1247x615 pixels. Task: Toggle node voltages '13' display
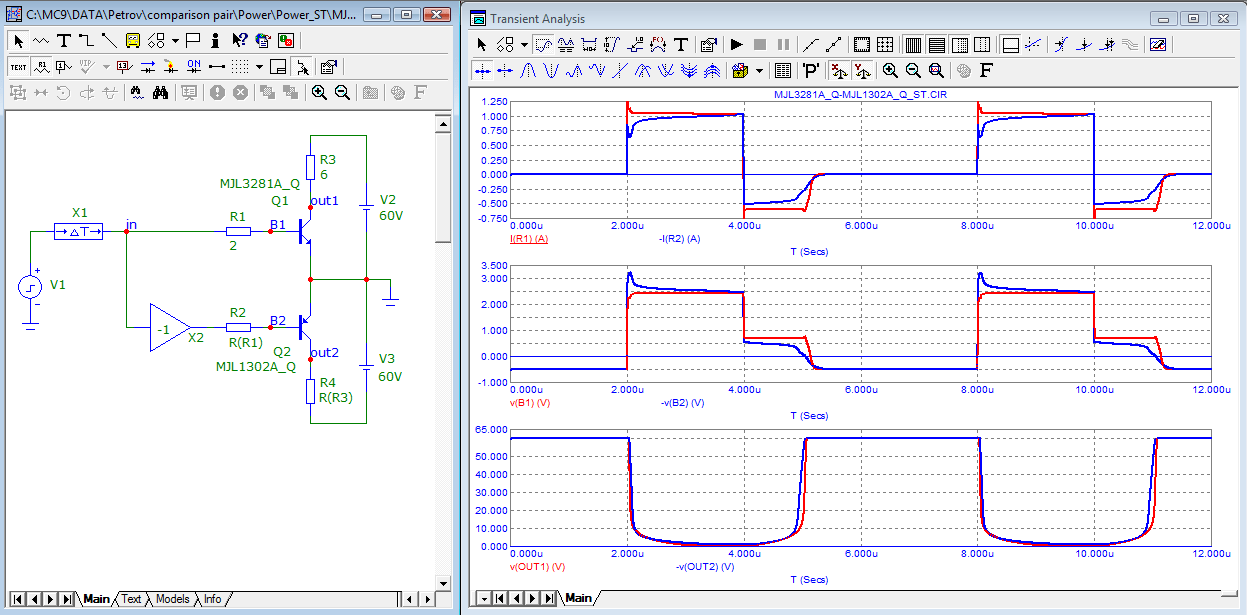click(x=123, y=67)
